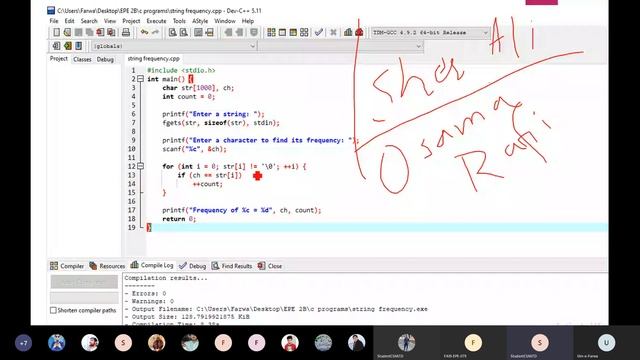Screen dimensions: 640x360
Task: Click the Insert icon left of globals dropdown
Action: tap(56, 46)
